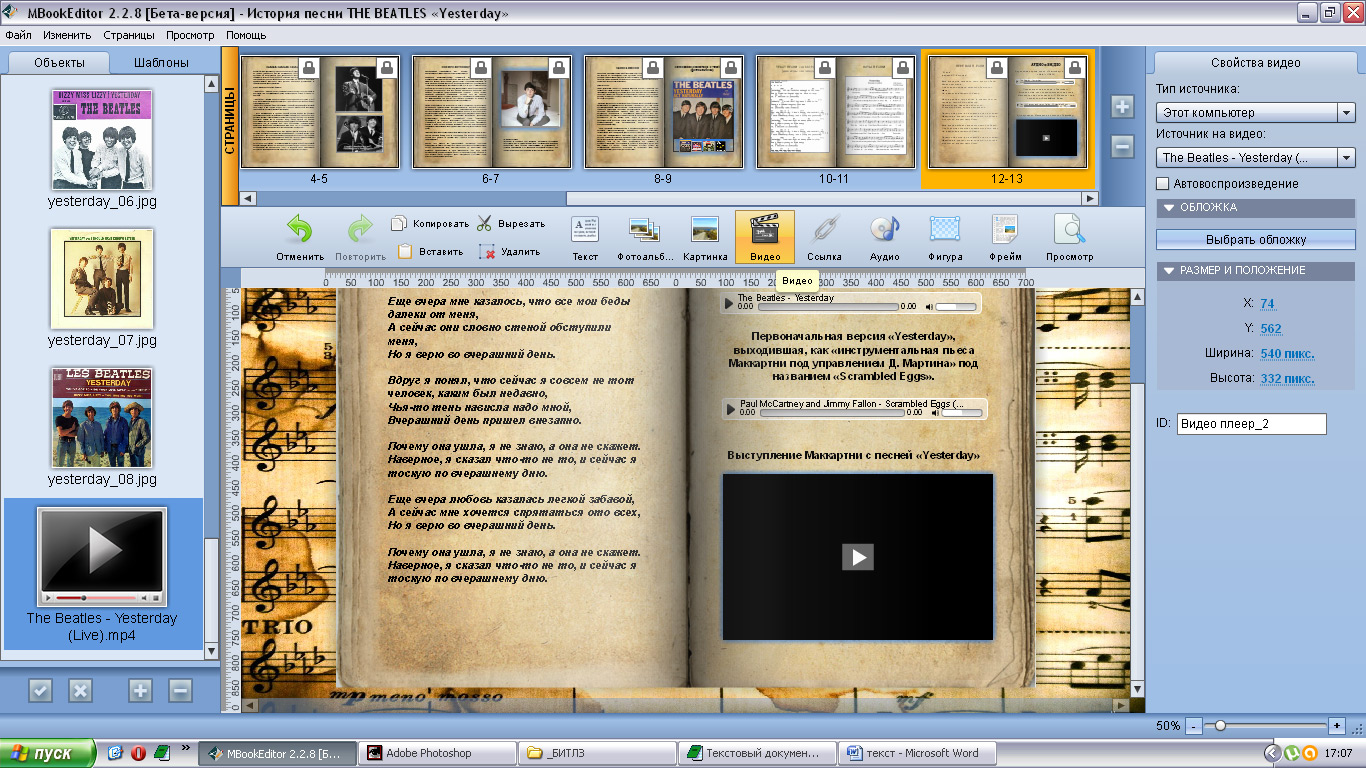Click the checkmark button under the objects list
This screenshot has height=768, width=1366.
tap(40, 690)
